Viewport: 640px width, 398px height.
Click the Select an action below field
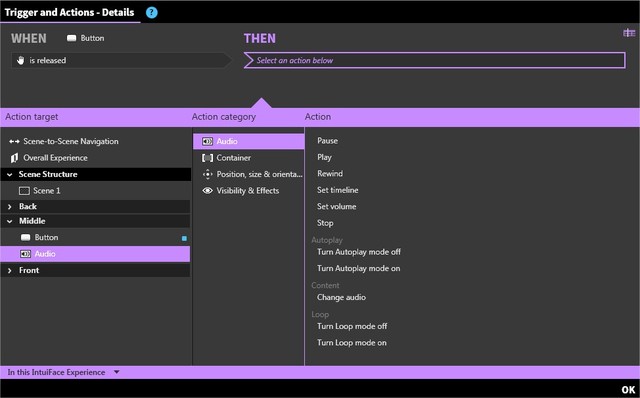point(434,60)
